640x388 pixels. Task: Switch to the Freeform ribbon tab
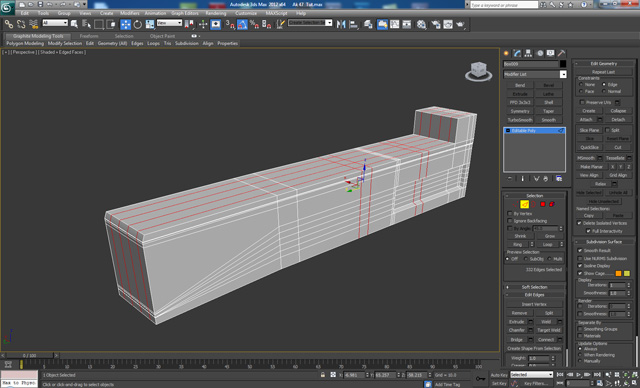pos(89,36)
